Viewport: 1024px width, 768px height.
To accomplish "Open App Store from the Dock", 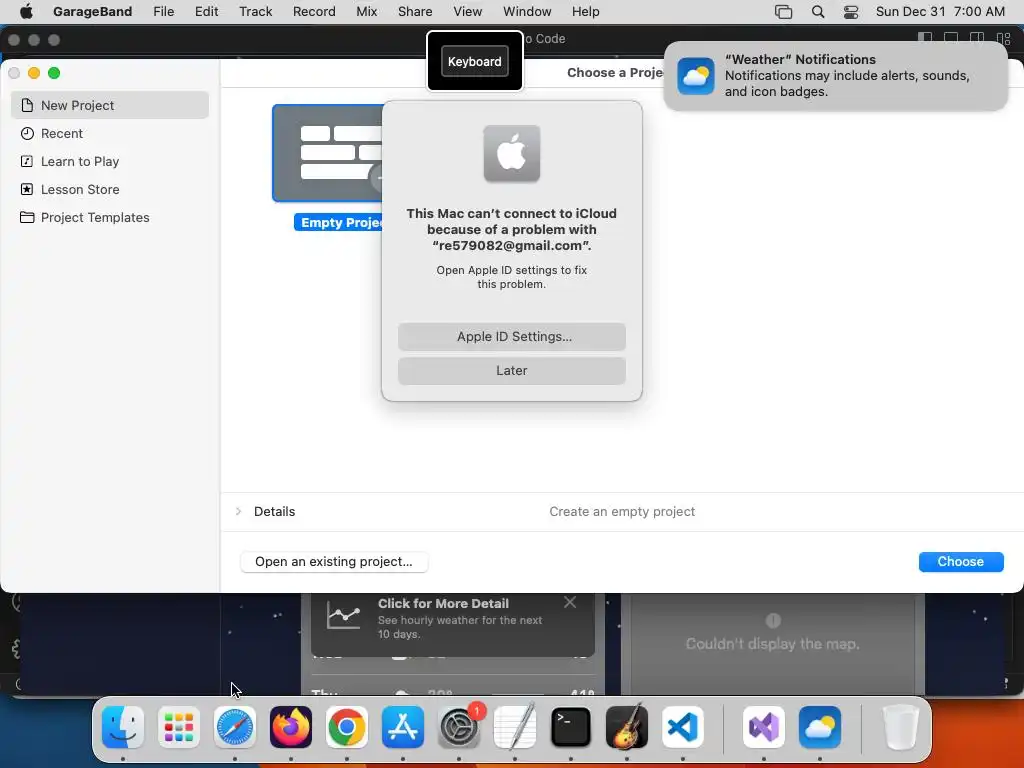I will (x=403, y=727).
